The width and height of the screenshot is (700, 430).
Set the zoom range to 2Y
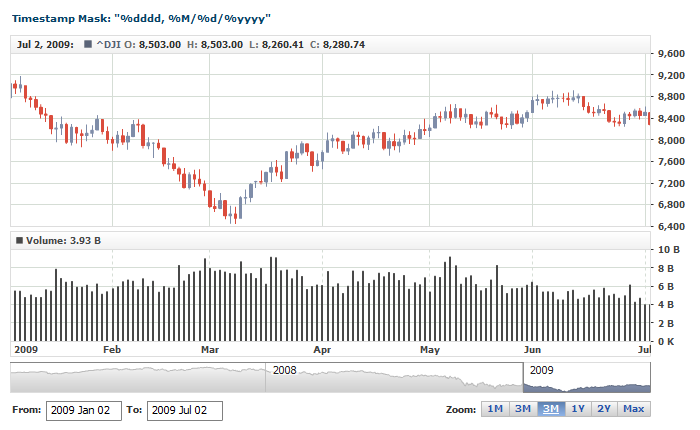[604, 409]
